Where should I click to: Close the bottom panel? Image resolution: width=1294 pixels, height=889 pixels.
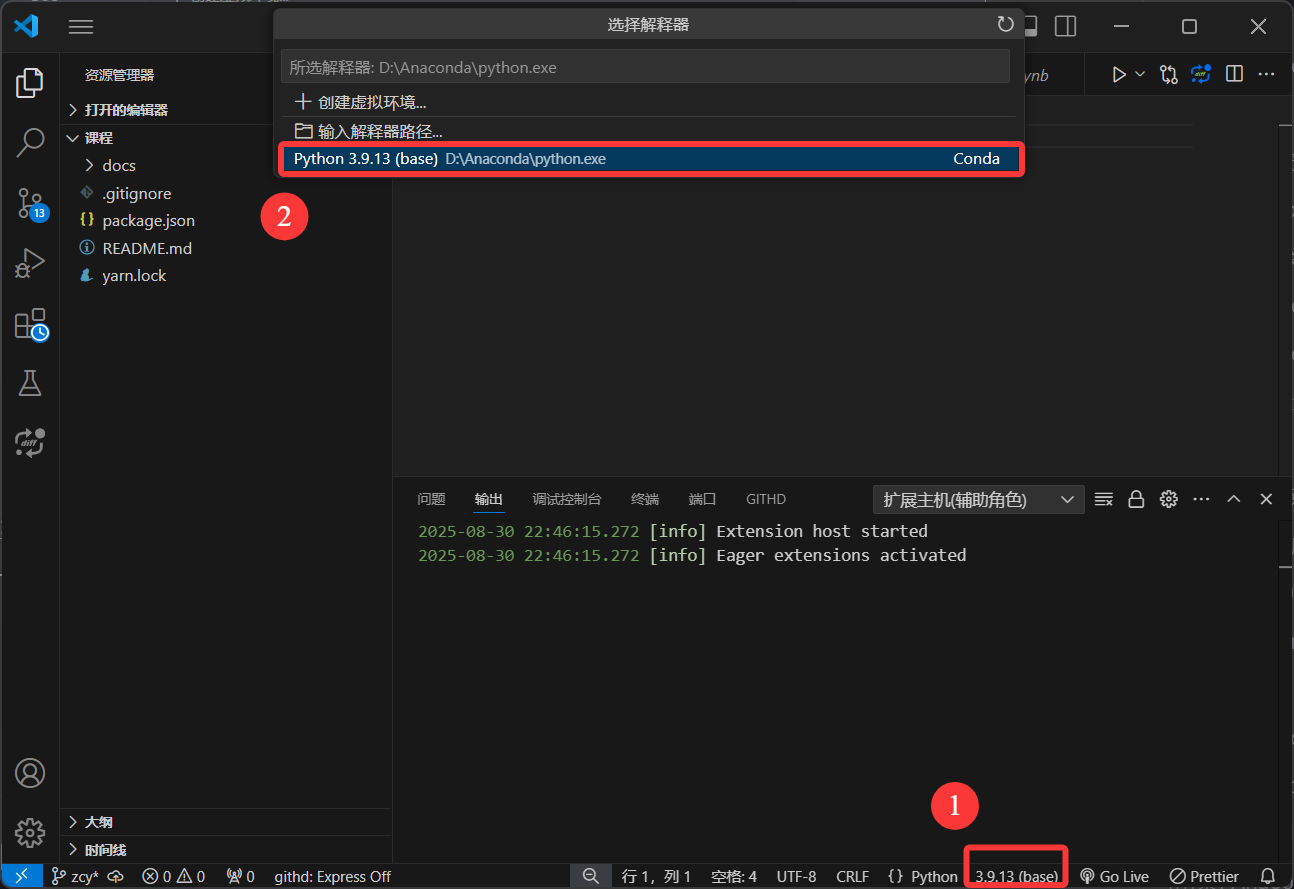pyautogui.click(x=1266, y=499)
